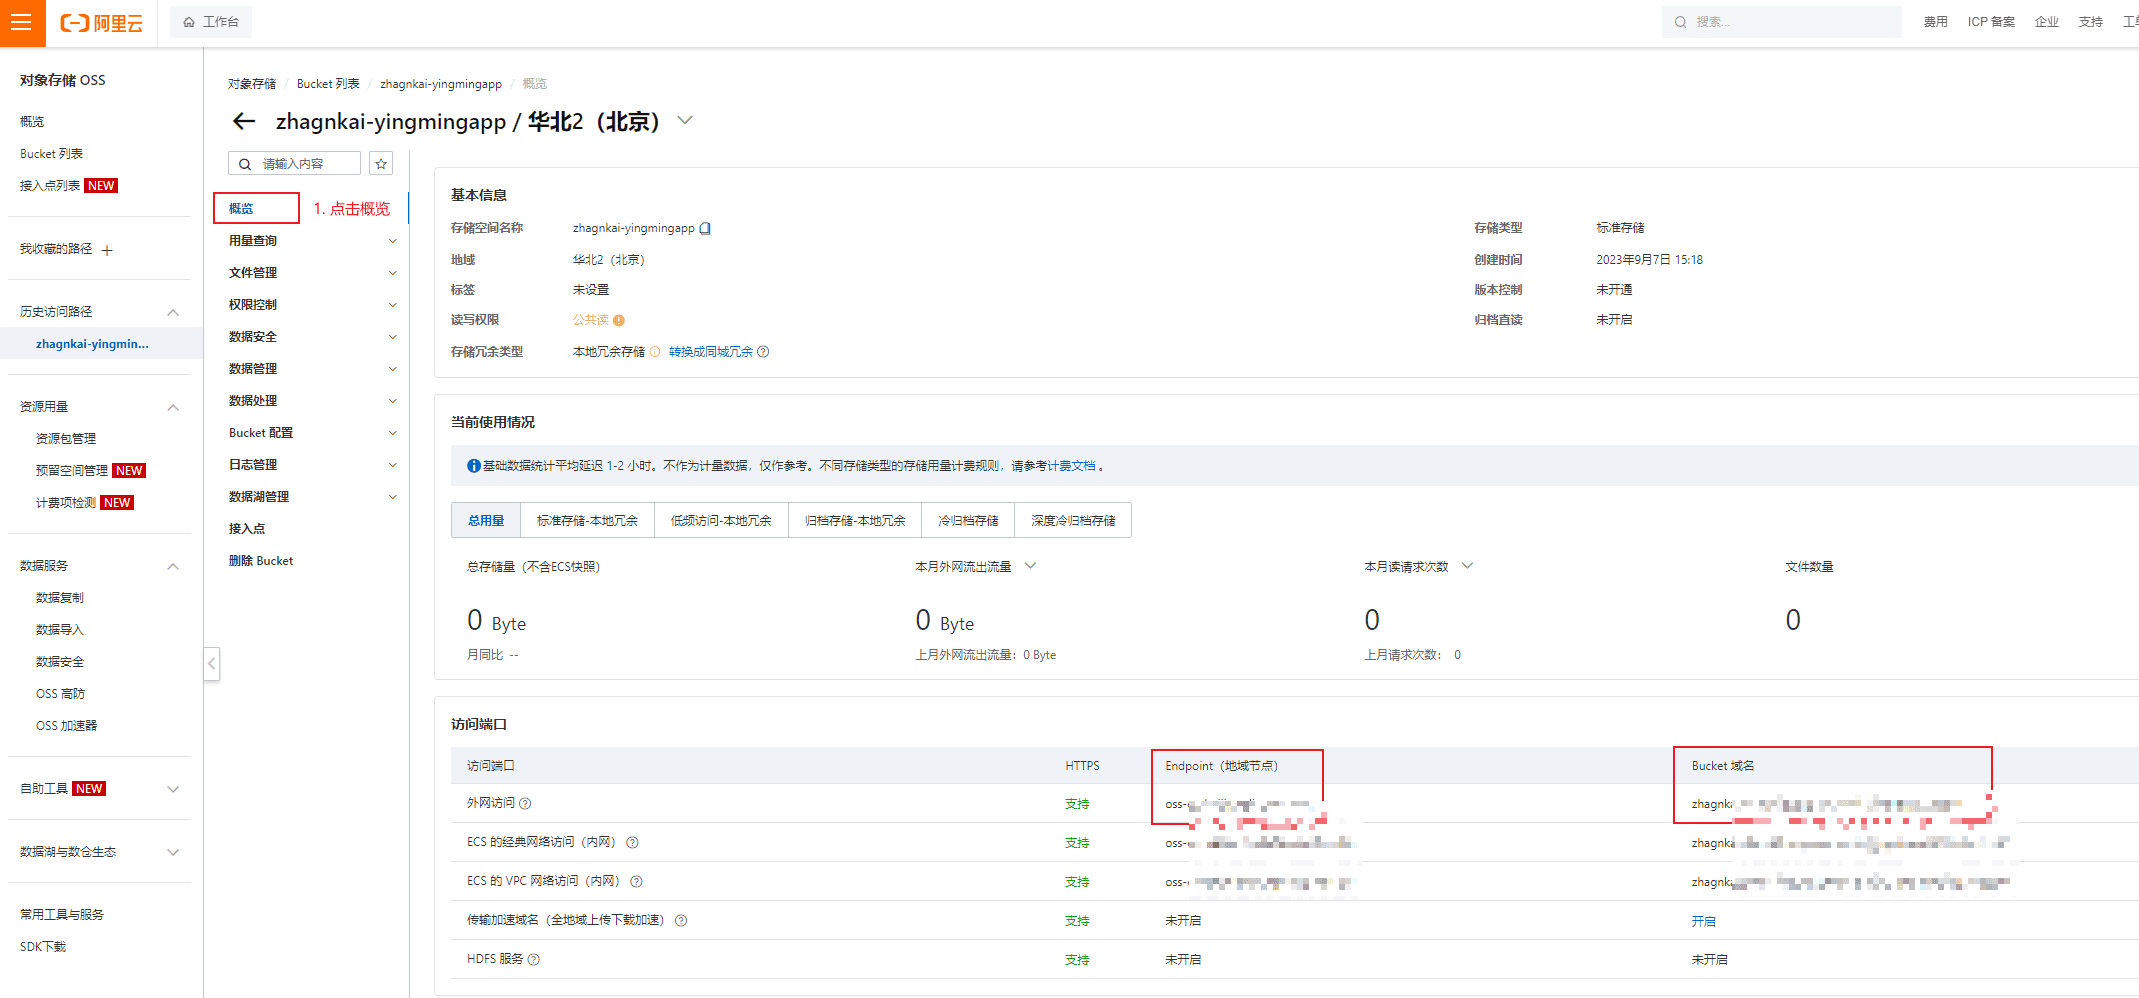Click the 公共读 warning info icon

[619, 320]
